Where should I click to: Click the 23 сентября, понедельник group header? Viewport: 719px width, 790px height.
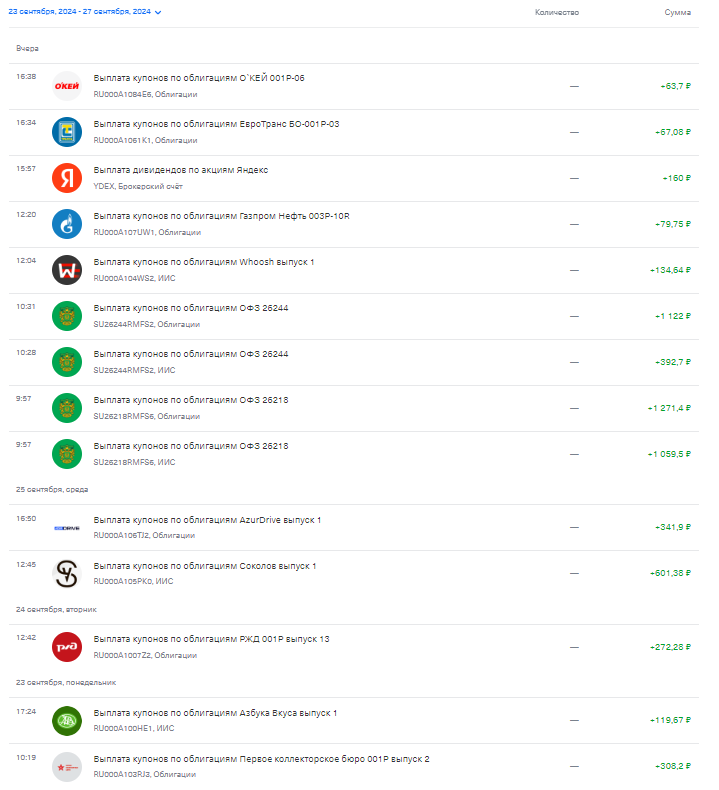pos(66,683)
